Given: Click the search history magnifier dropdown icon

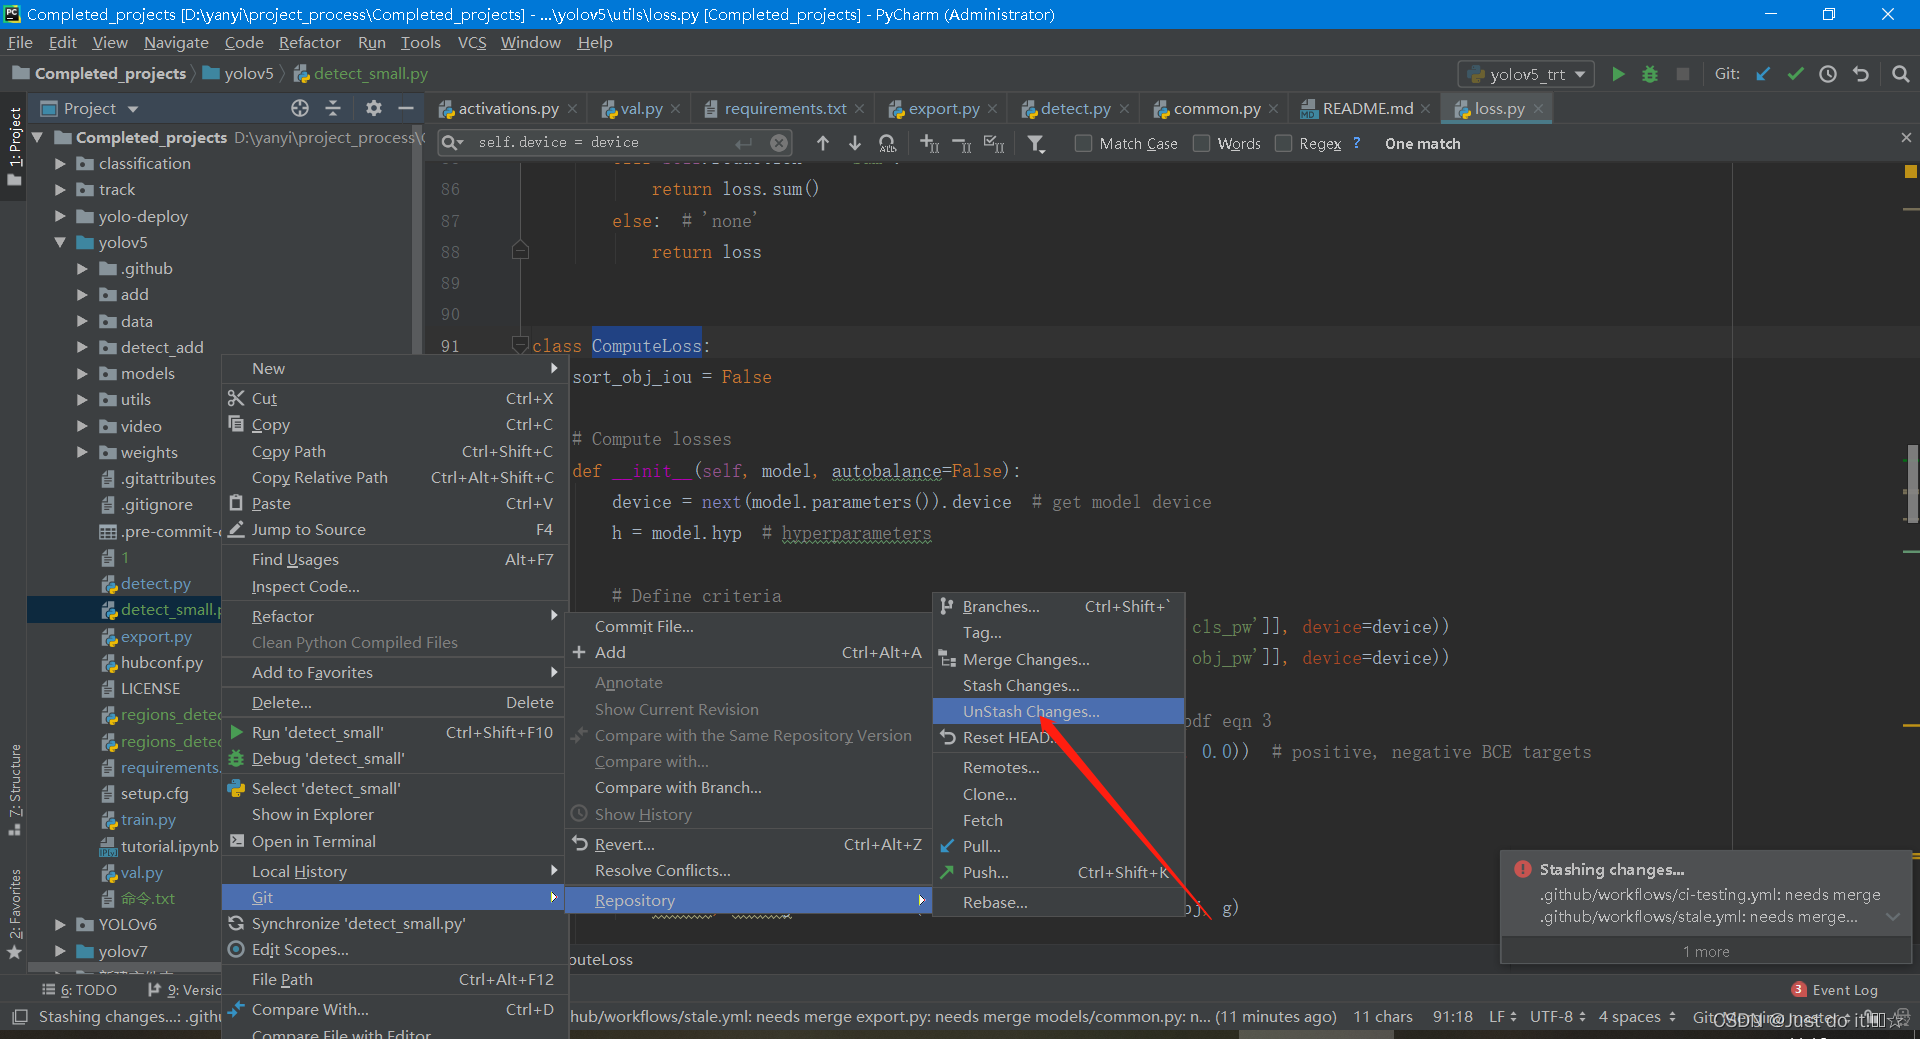Looking at the screenshot, I should coord(453,143).
